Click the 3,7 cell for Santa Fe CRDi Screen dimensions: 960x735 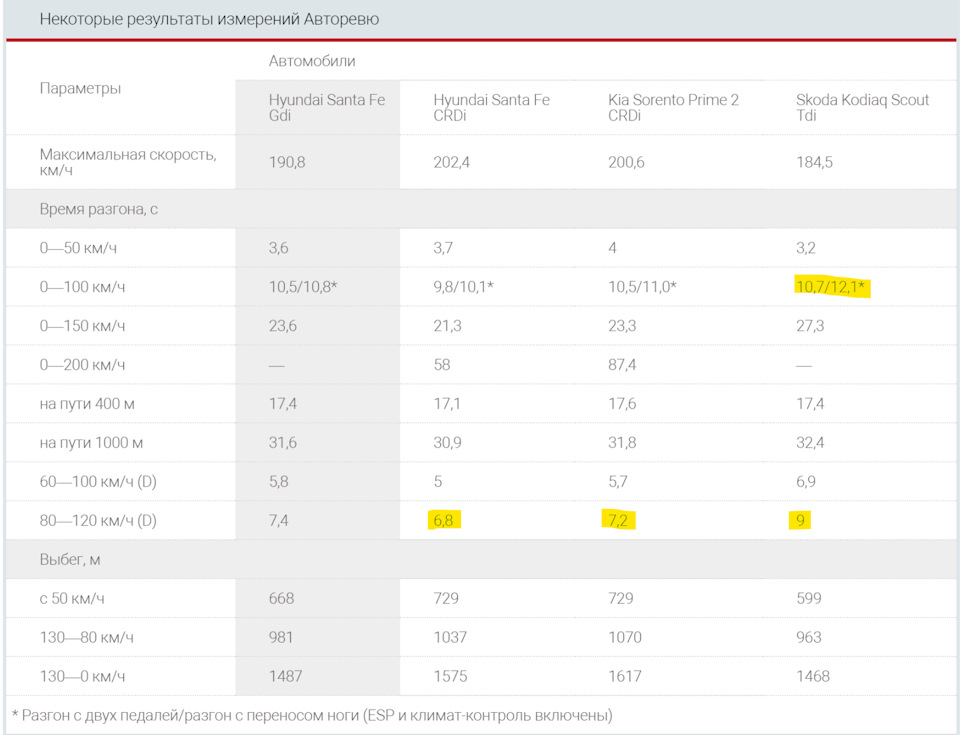(x=443, y=248)
